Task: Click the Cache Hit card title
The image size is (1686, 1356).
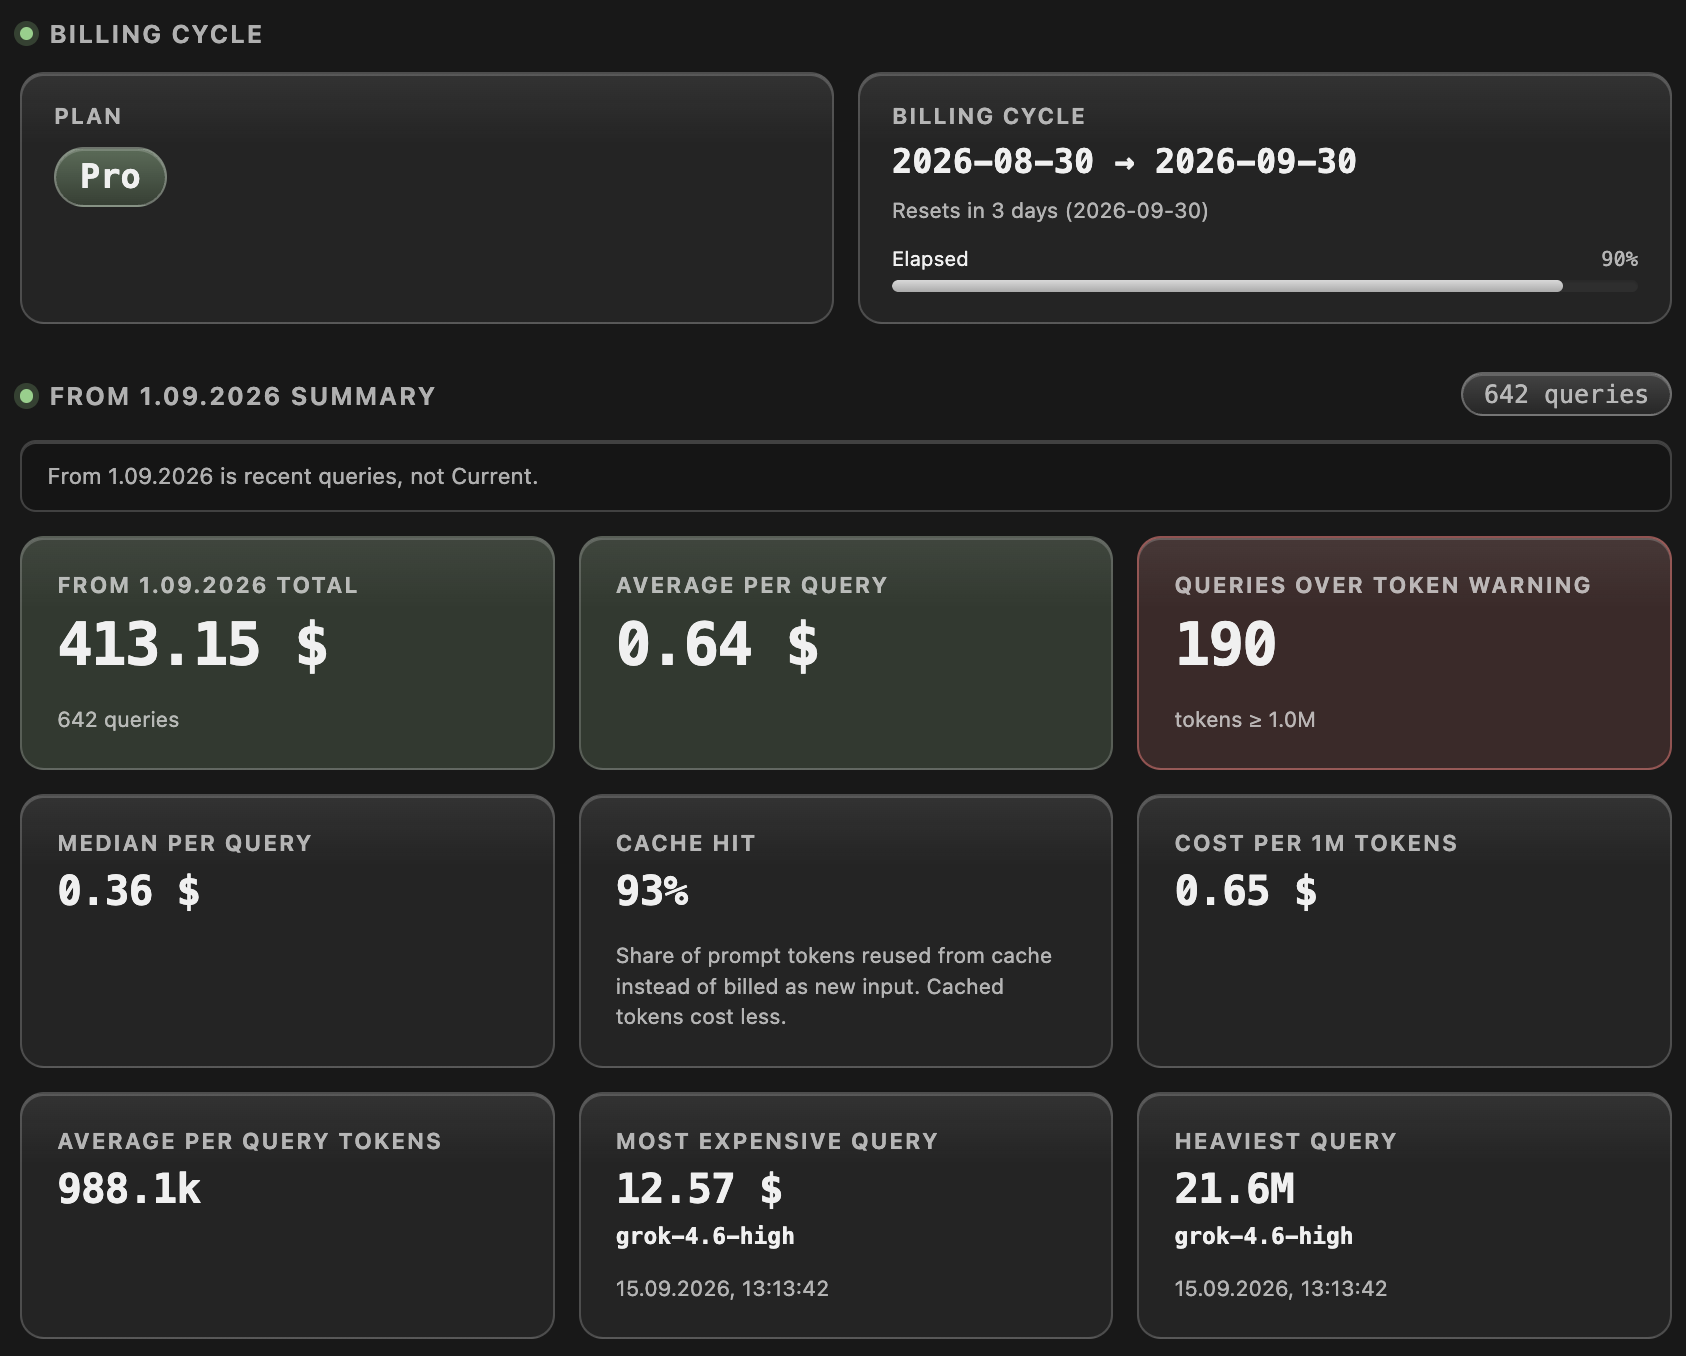Action: (686, 843)
